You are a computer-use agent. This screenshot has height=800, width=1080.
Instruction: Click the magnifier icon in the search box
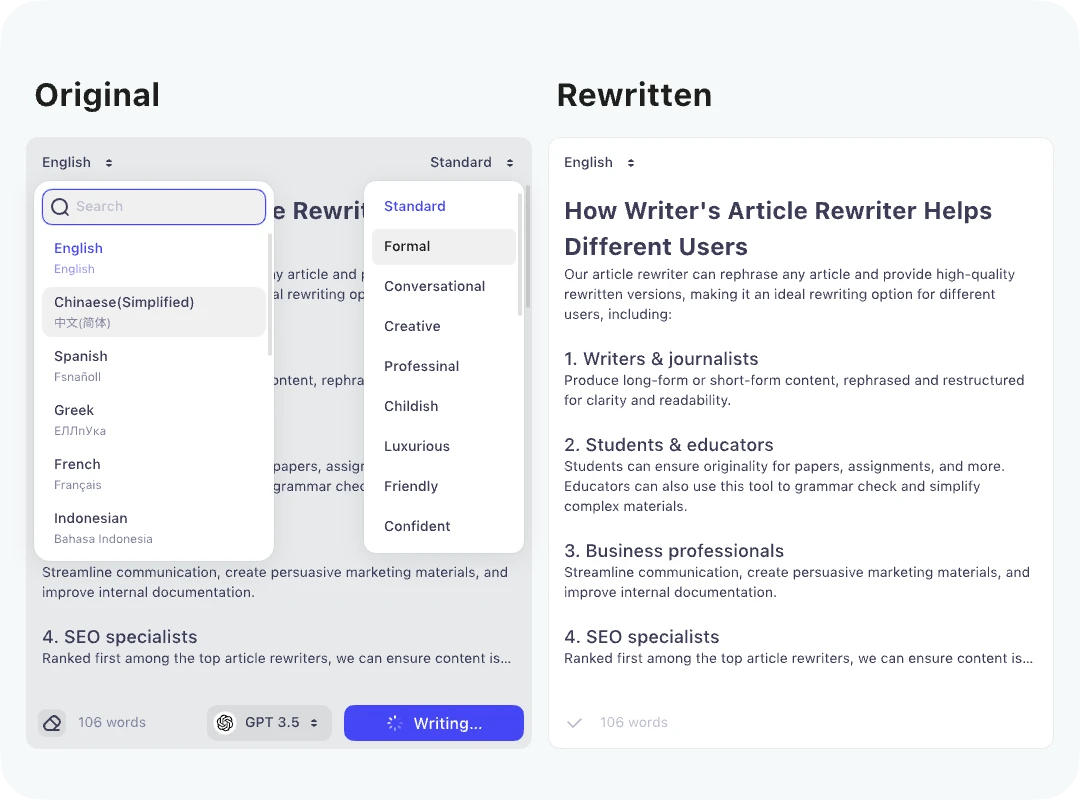click(60, 206)
